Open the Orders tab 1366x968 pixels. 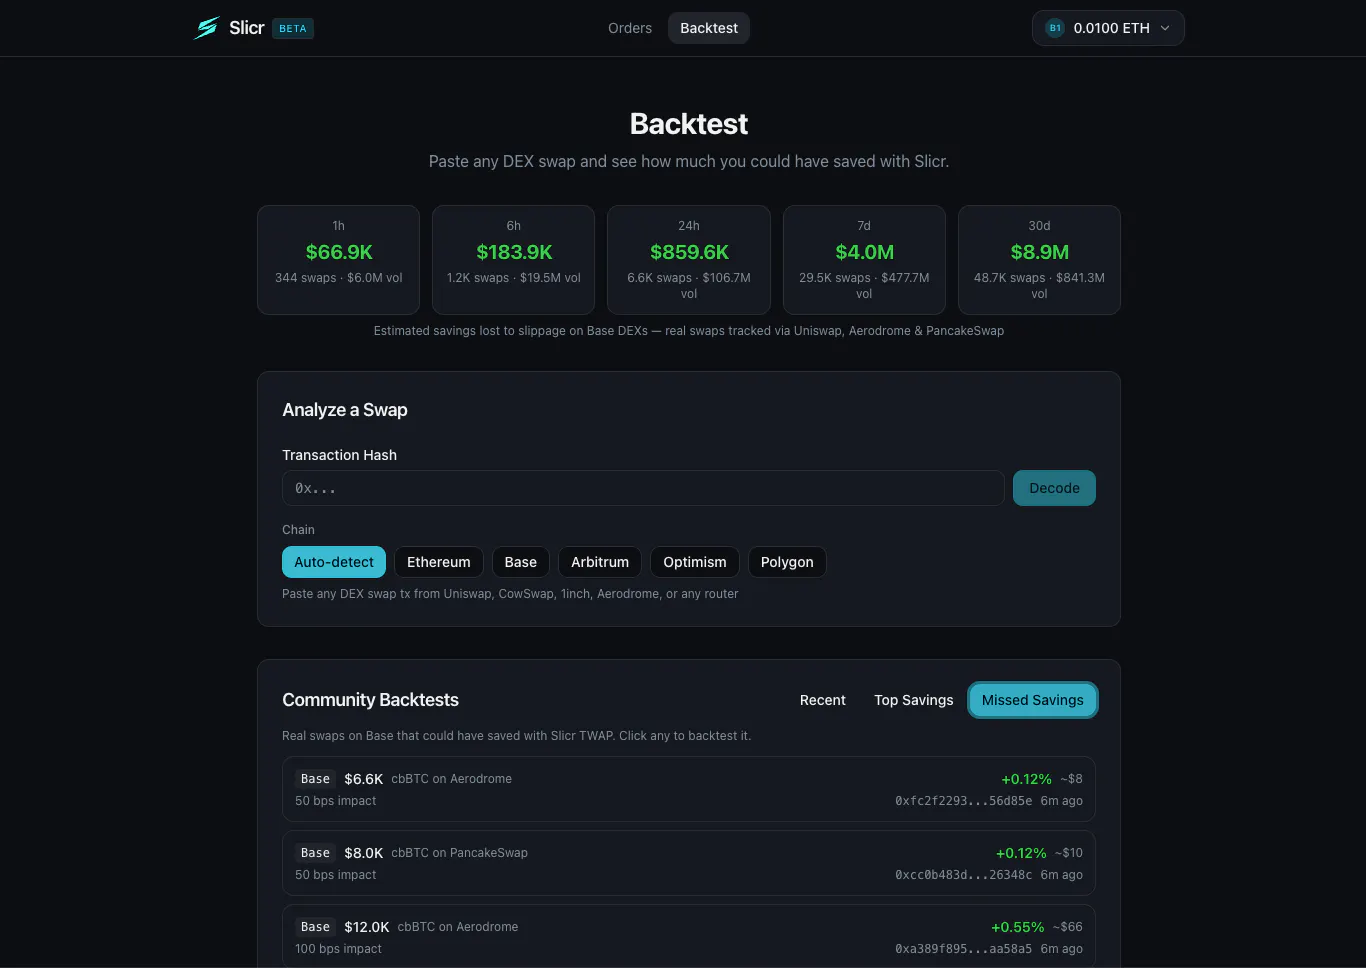tap(630, 28)
